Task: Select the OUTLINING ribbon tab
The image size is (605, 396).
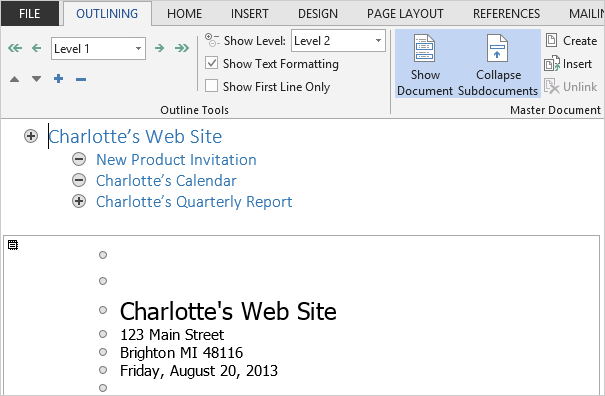Action: click(107, 14)
